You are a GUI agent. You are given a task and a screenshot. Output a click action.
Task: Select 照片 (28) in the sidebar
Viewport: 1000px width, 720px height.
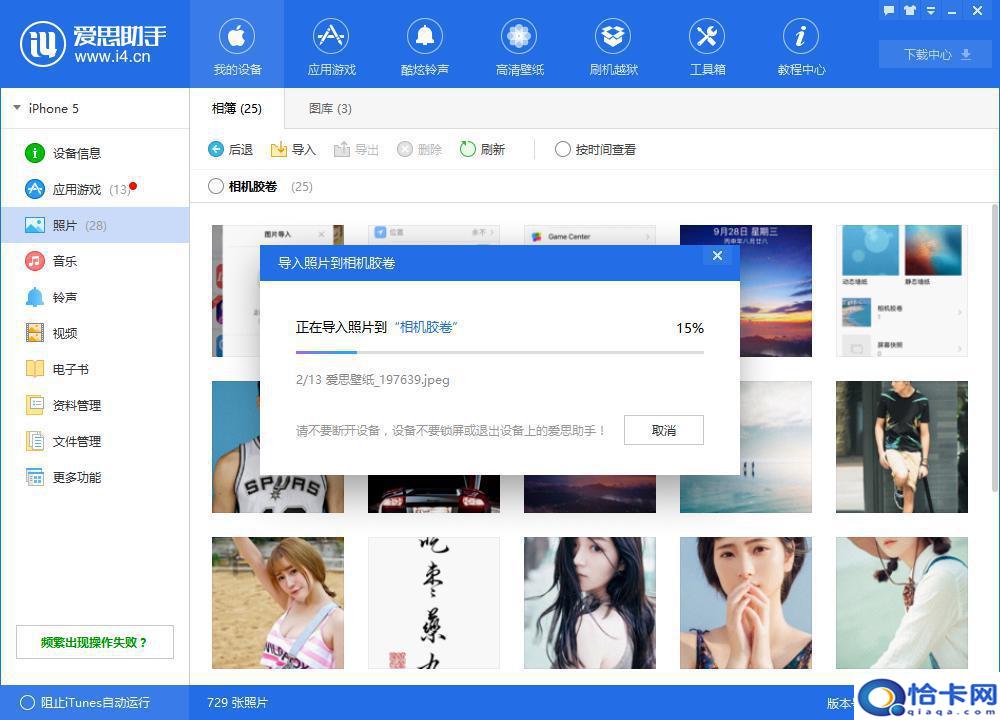click(x=94, y=225)
